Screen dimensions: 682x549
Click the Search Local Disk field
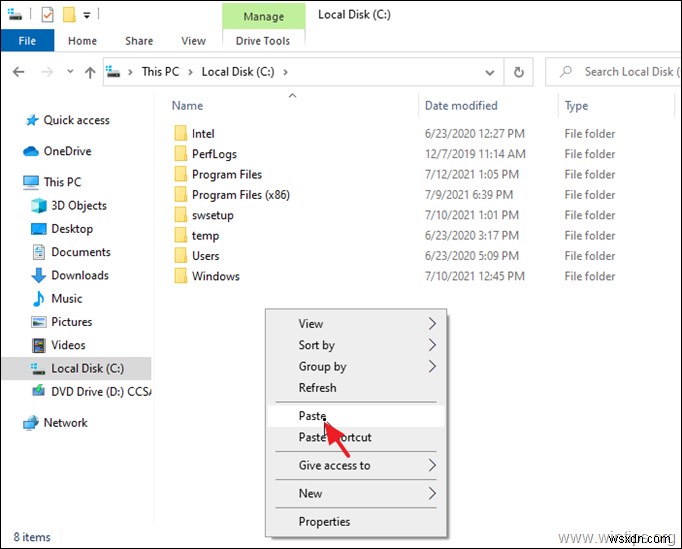[x=613, y=72]
